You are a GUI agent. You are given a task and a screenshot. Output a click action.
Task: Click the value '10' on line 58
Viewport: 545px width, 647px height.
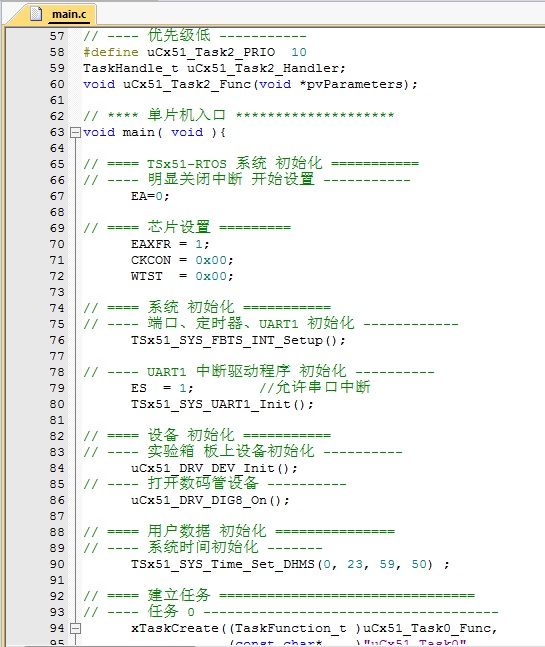[x=299, y=52]
